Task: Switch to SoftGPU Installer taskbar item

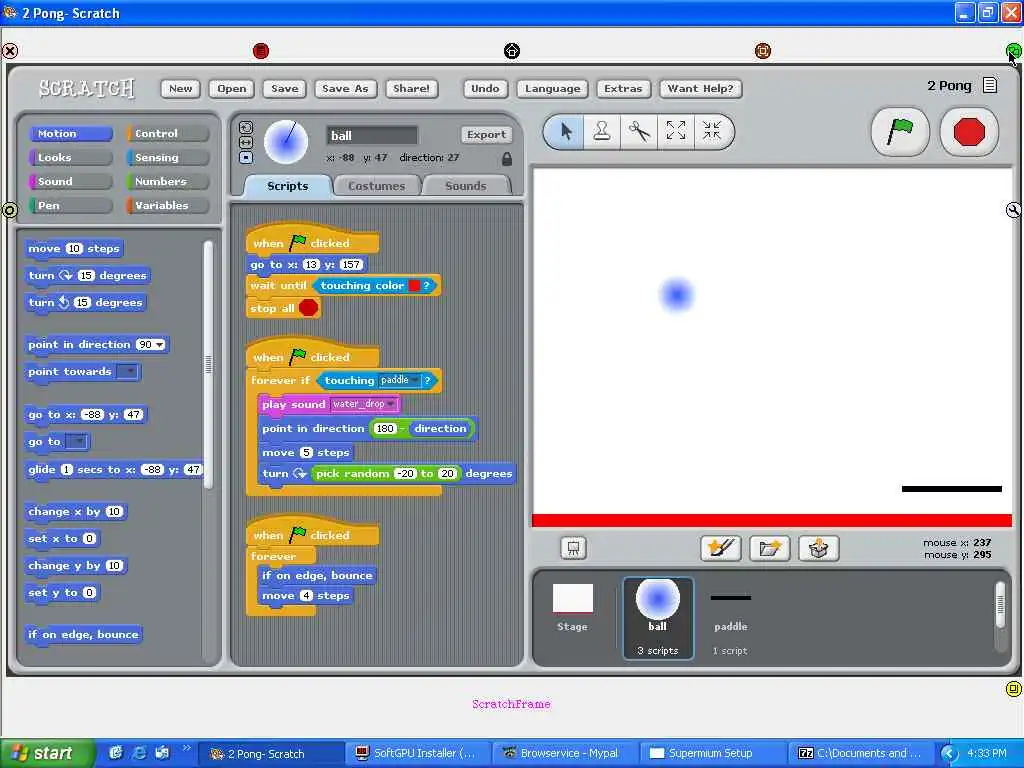Action: pyautogui.click(x=416, y=753)
